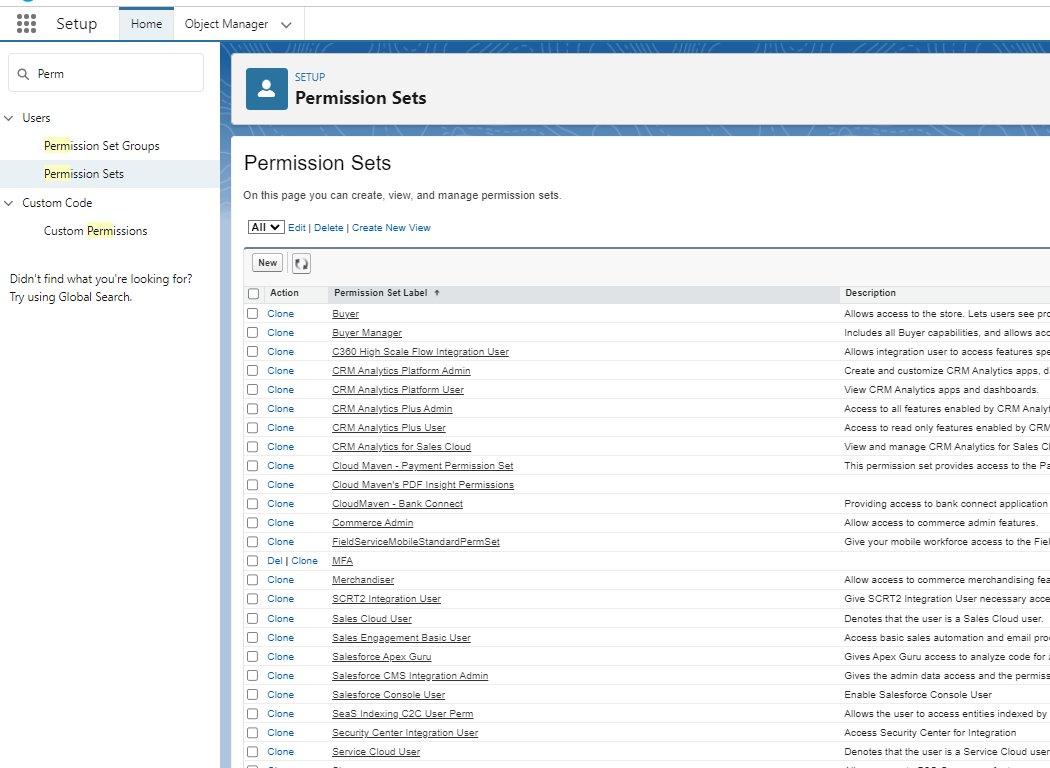Open CRM Analytics Plus Admin link
This screenshot has width=1050, height=768.
[x=392, y=408]
